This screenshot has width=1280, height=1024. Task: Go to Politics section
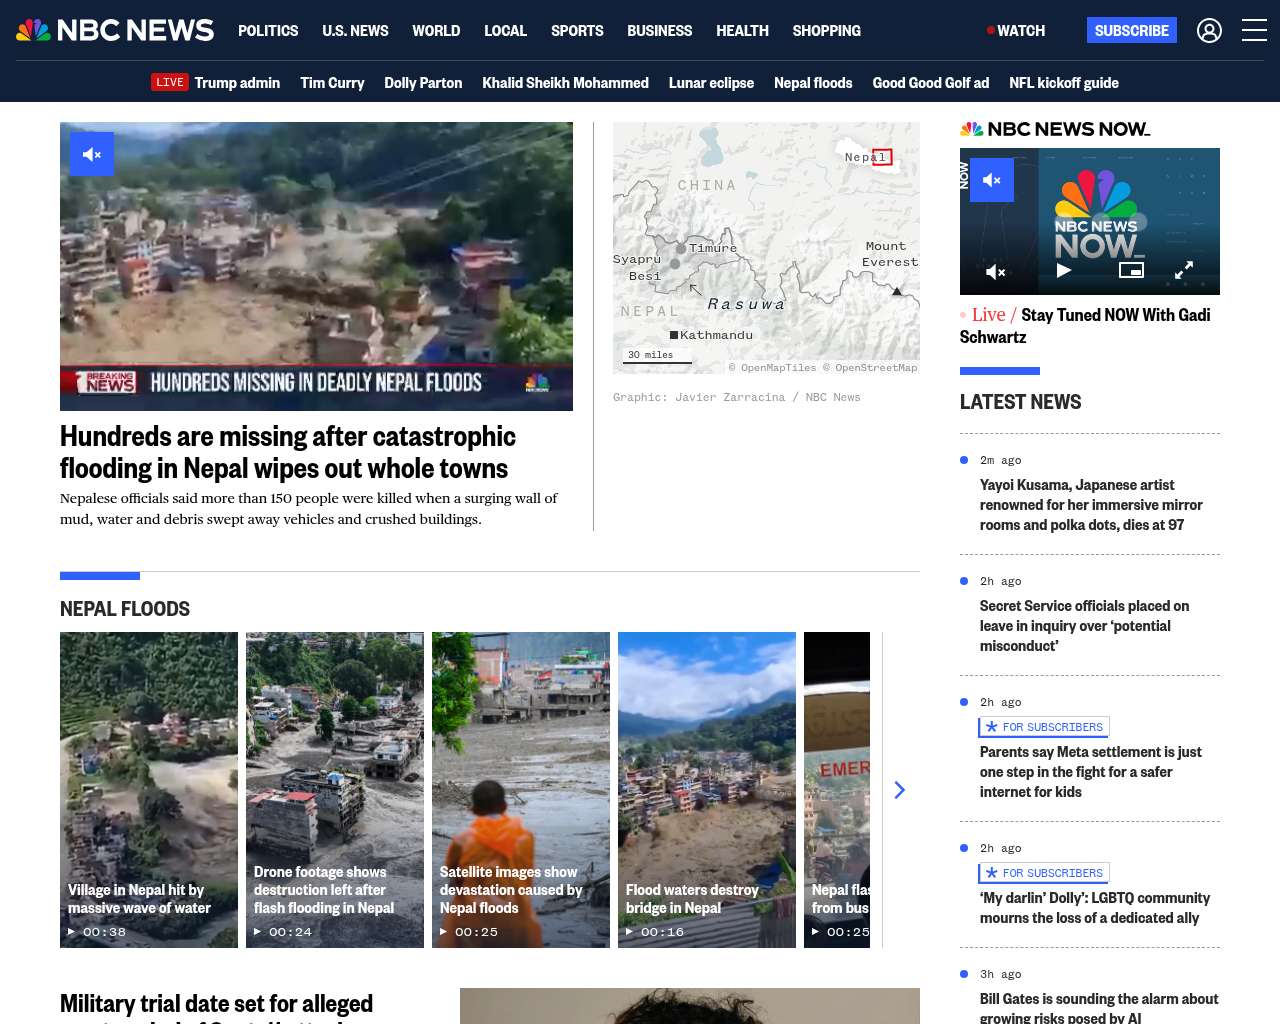tap(268, 31)
